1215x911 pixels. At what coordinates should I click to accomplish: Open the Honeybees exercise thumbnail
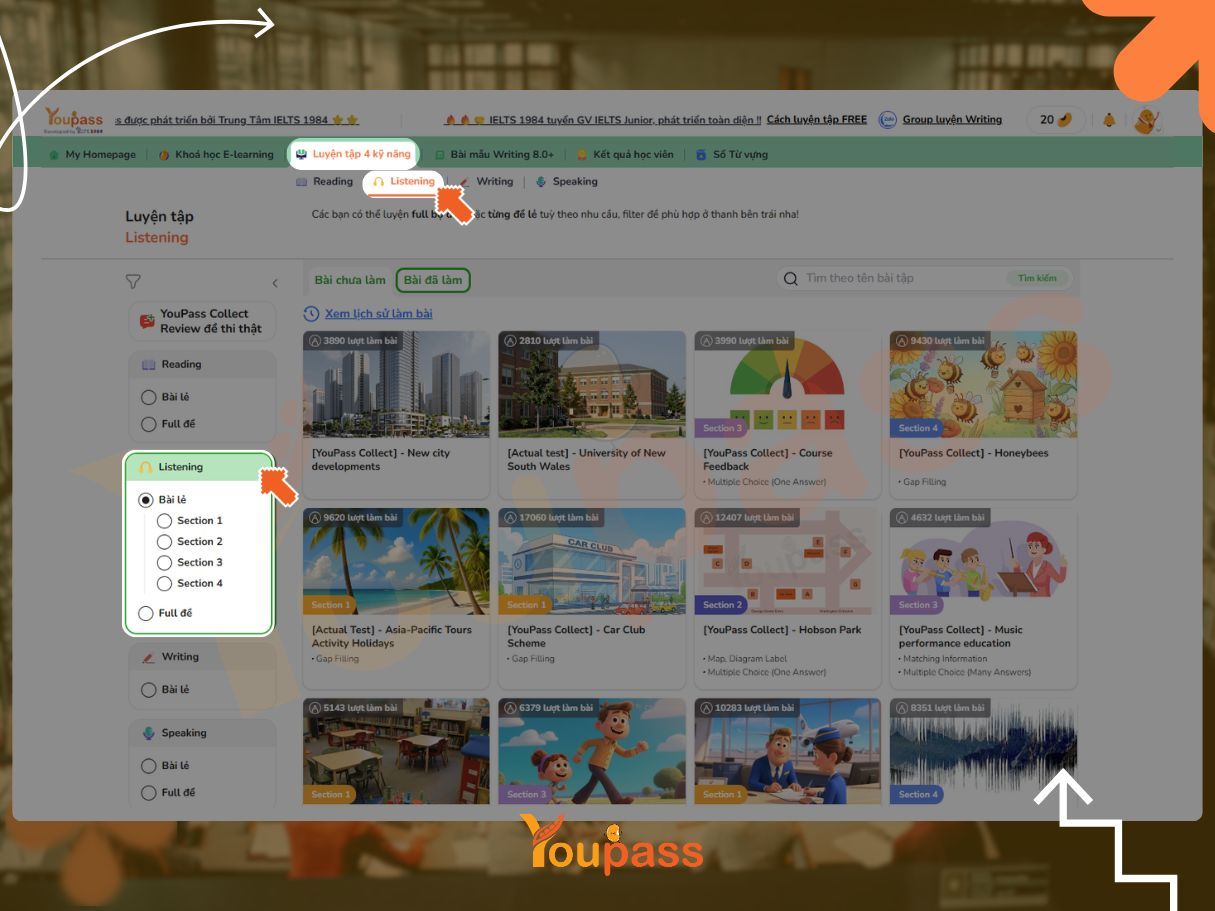coord(983,385)
